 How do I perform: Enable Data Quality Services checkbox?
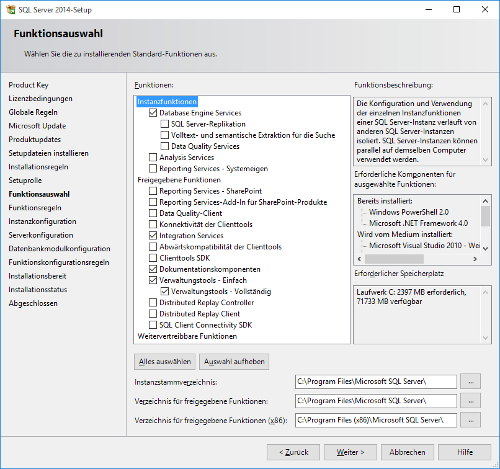click(164, 146)
